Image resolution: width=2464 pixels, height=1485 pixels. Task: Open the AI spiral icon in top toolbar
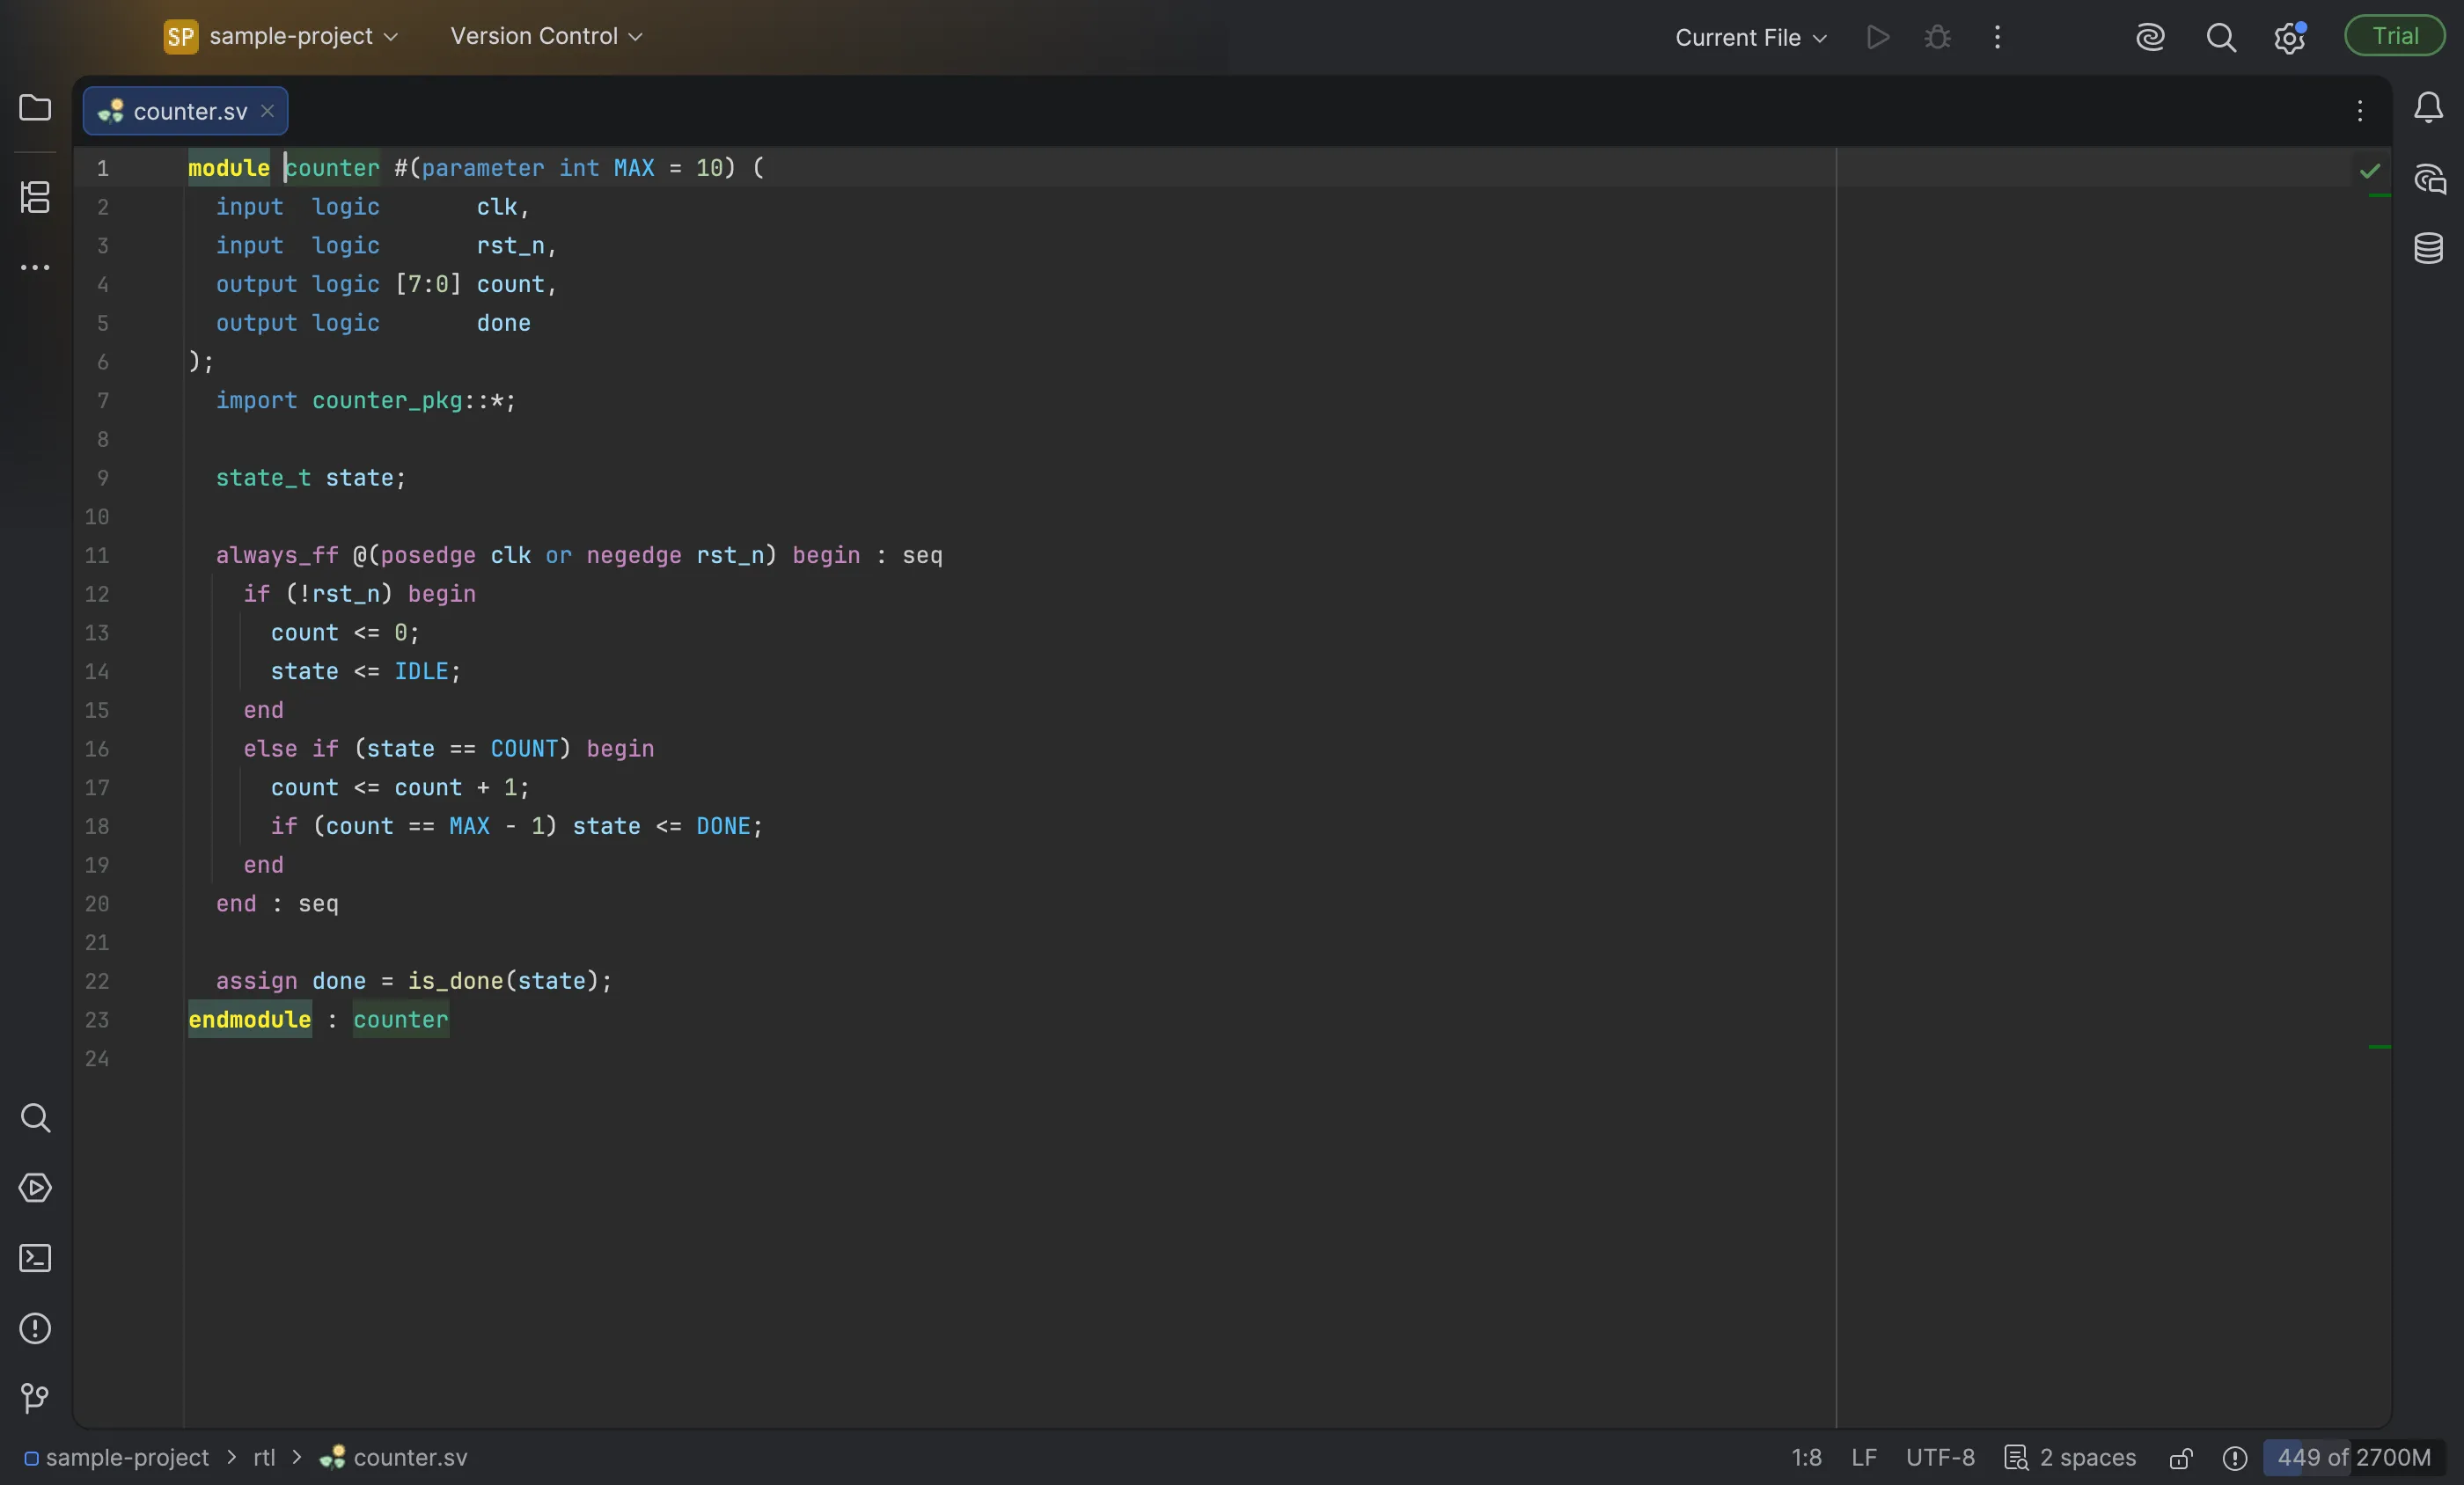coord(2150,37)
